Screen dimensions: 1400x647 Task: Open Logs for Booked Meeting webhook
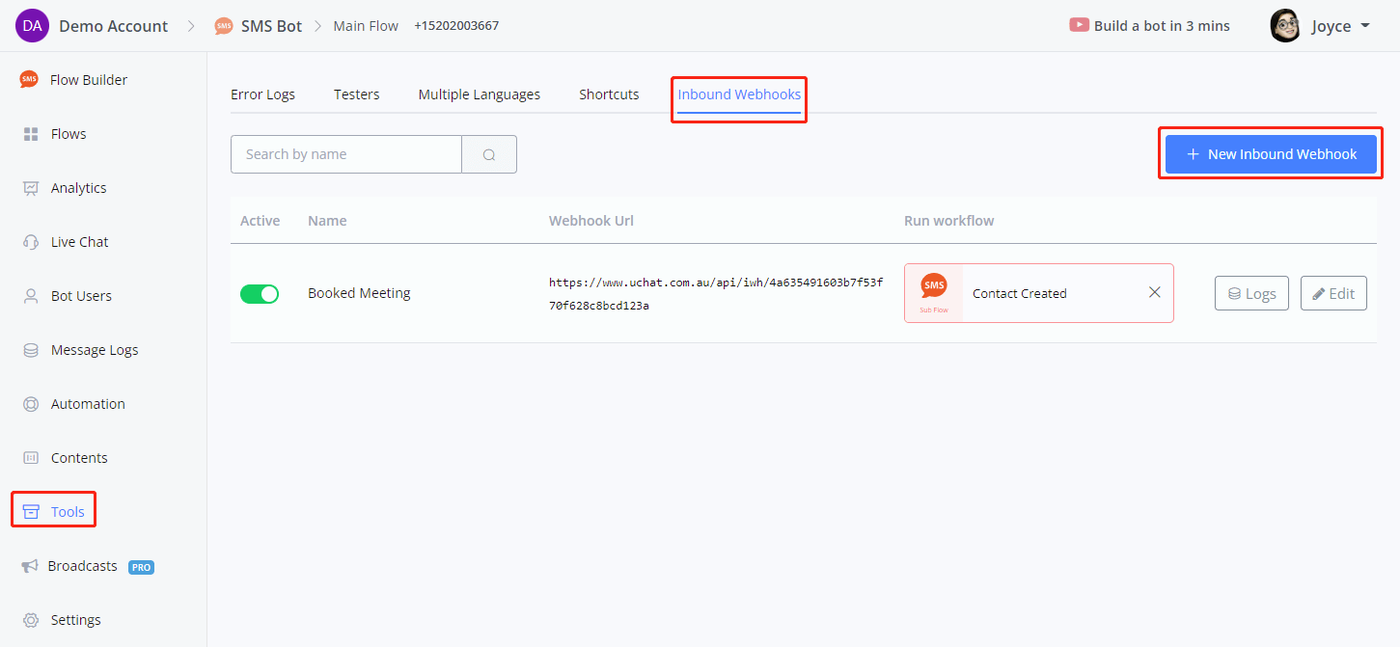[x=1251, y=293]
